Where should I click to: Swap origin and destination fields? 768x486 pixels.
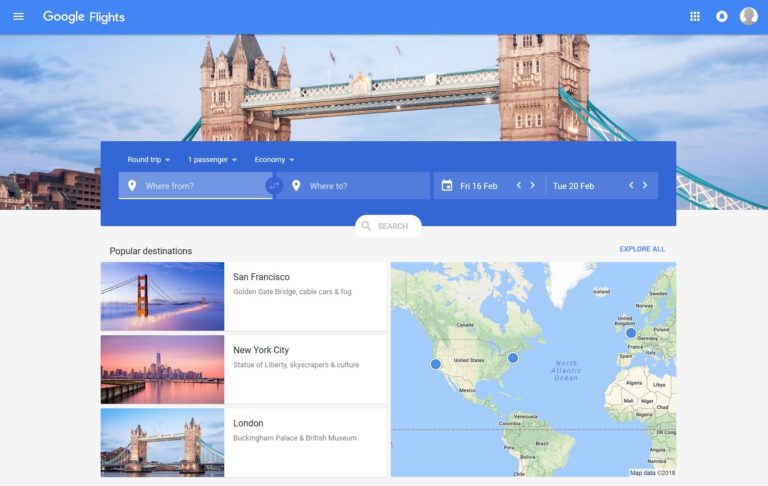click(274, 186)
